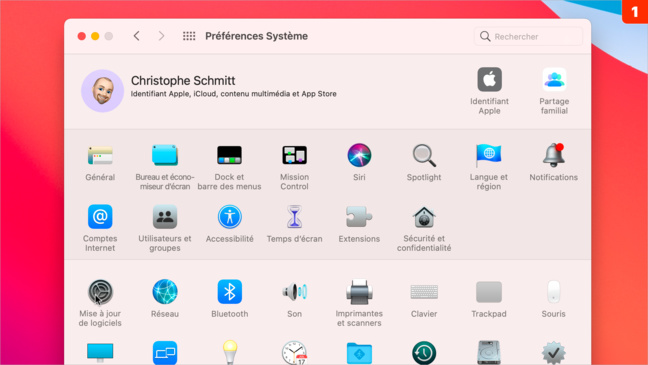648x365 pixels.
Task: Open the Extensions puzzle-piece pane
Action: 359,217
